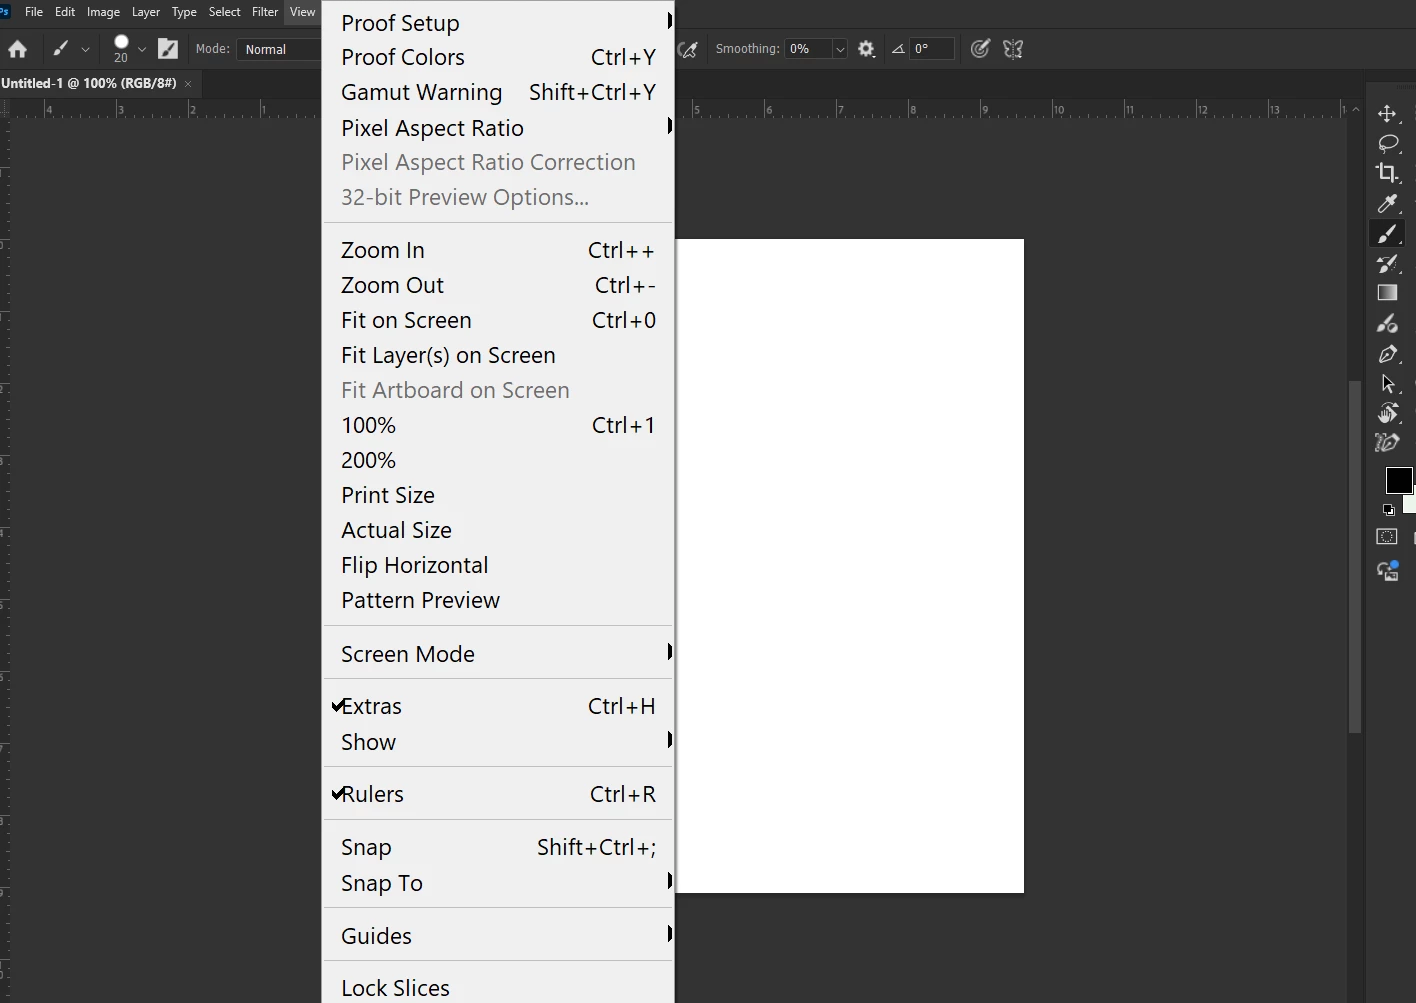
Task: Select the Brush tool in tools panel
Action: coord(1388,233)
